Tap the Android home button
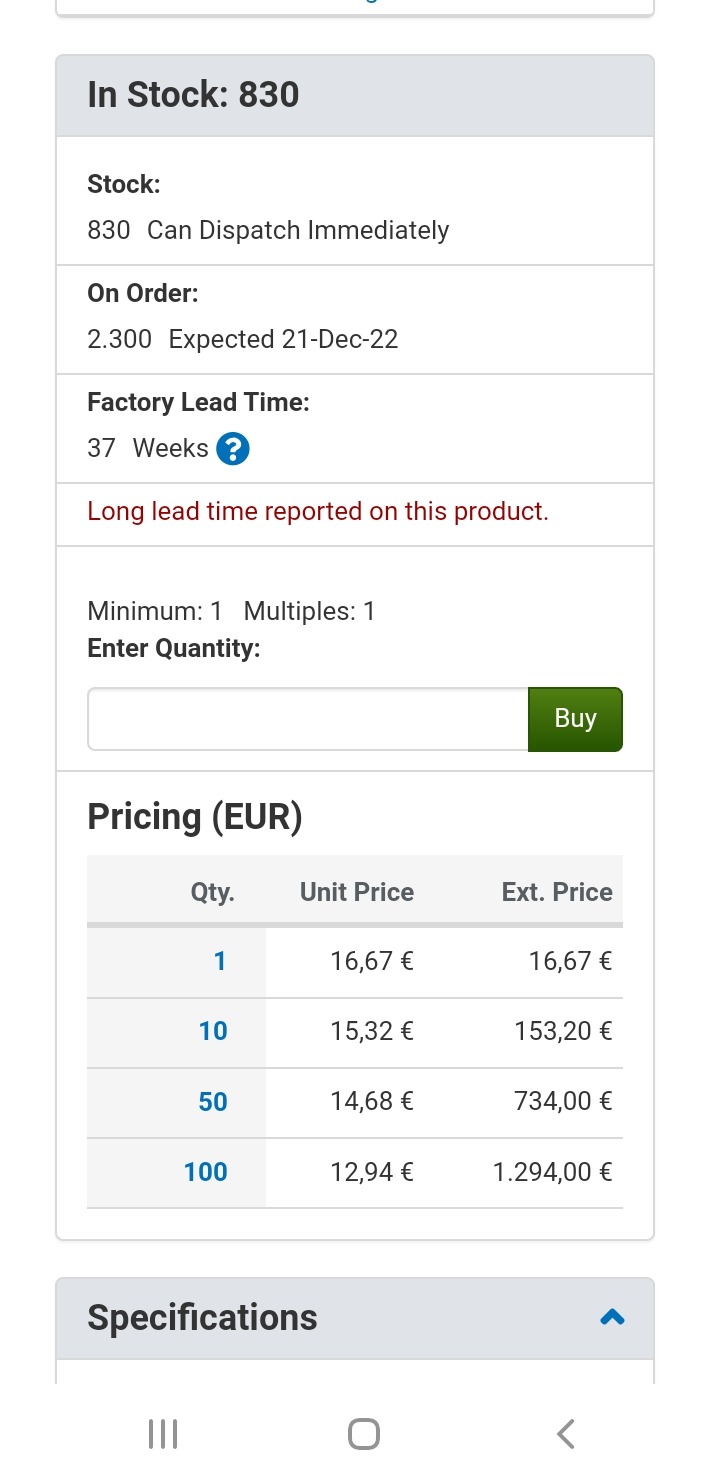 (364, 1434)
